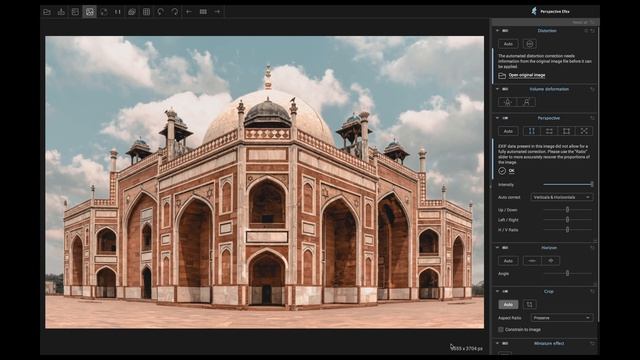Screen dimensions: 640x360
Task: Click Auto in the Distortion palette
Action: (508, 44)
